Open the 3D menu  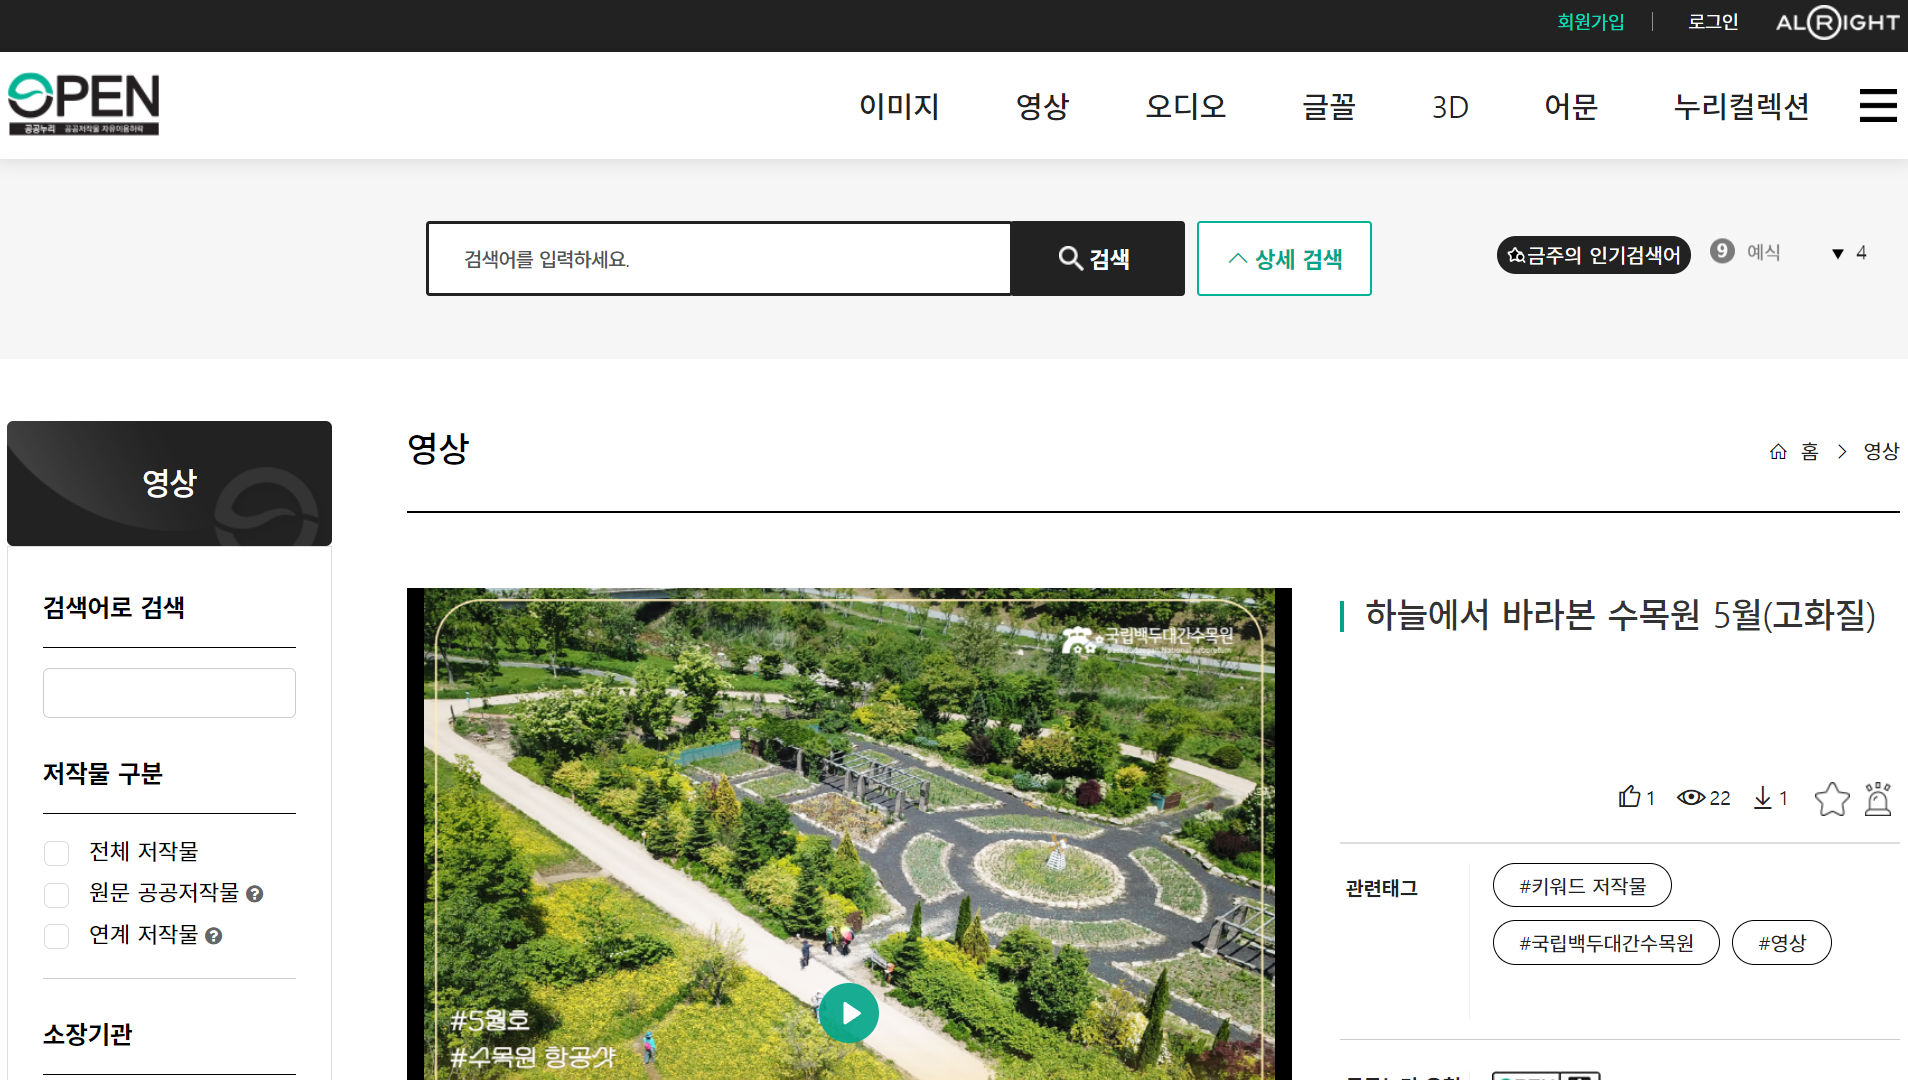(1450, 107)
